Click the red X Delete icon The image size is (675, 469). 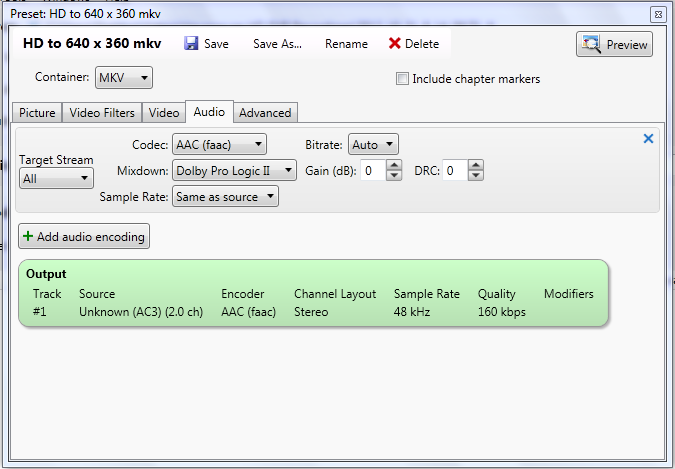pyautogui.click(x=394, y=43)
